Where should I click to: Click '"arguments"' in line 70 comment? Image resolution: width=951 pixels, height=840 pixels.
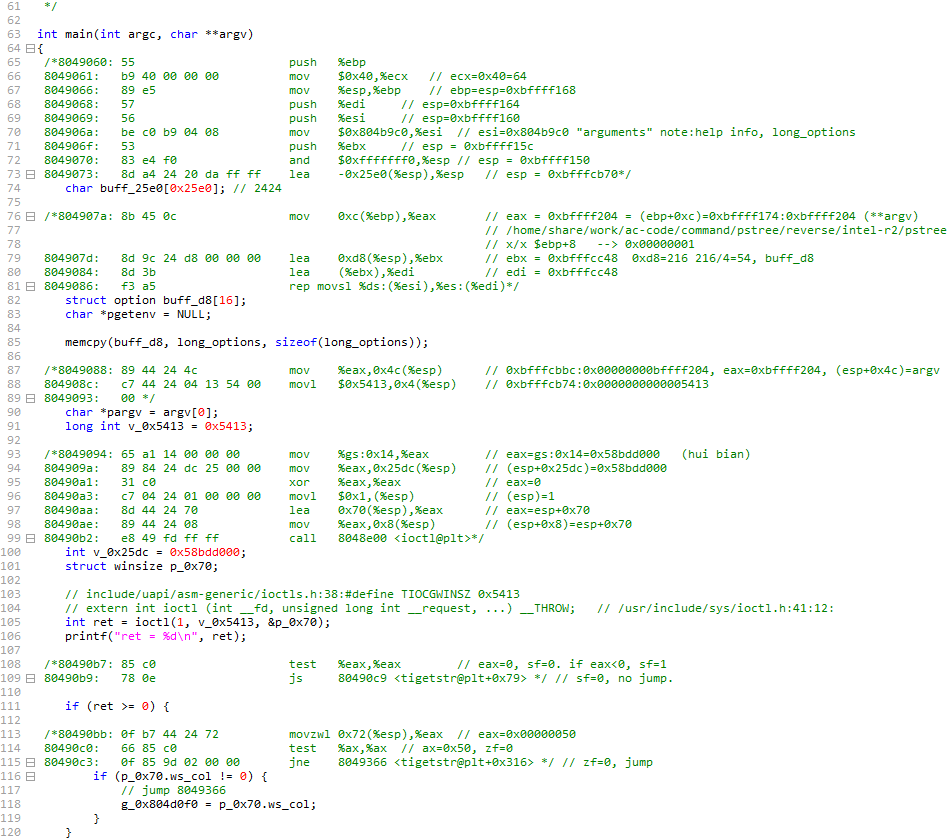click(617, 132)
